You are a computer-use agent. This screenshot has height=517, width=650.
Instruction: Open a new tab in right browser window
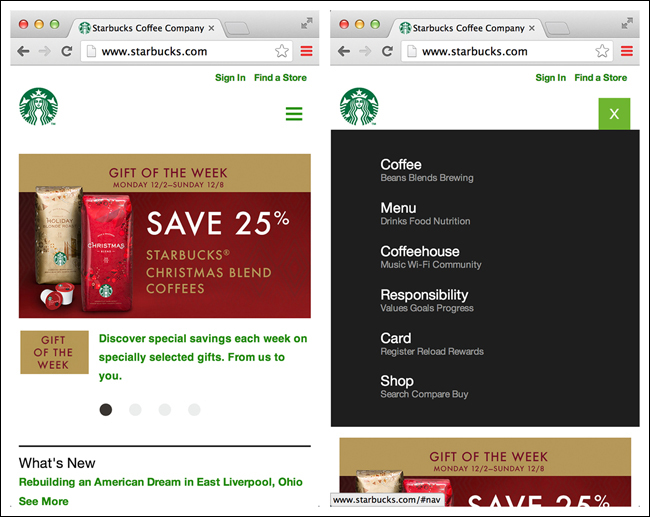tap(557, 29)
